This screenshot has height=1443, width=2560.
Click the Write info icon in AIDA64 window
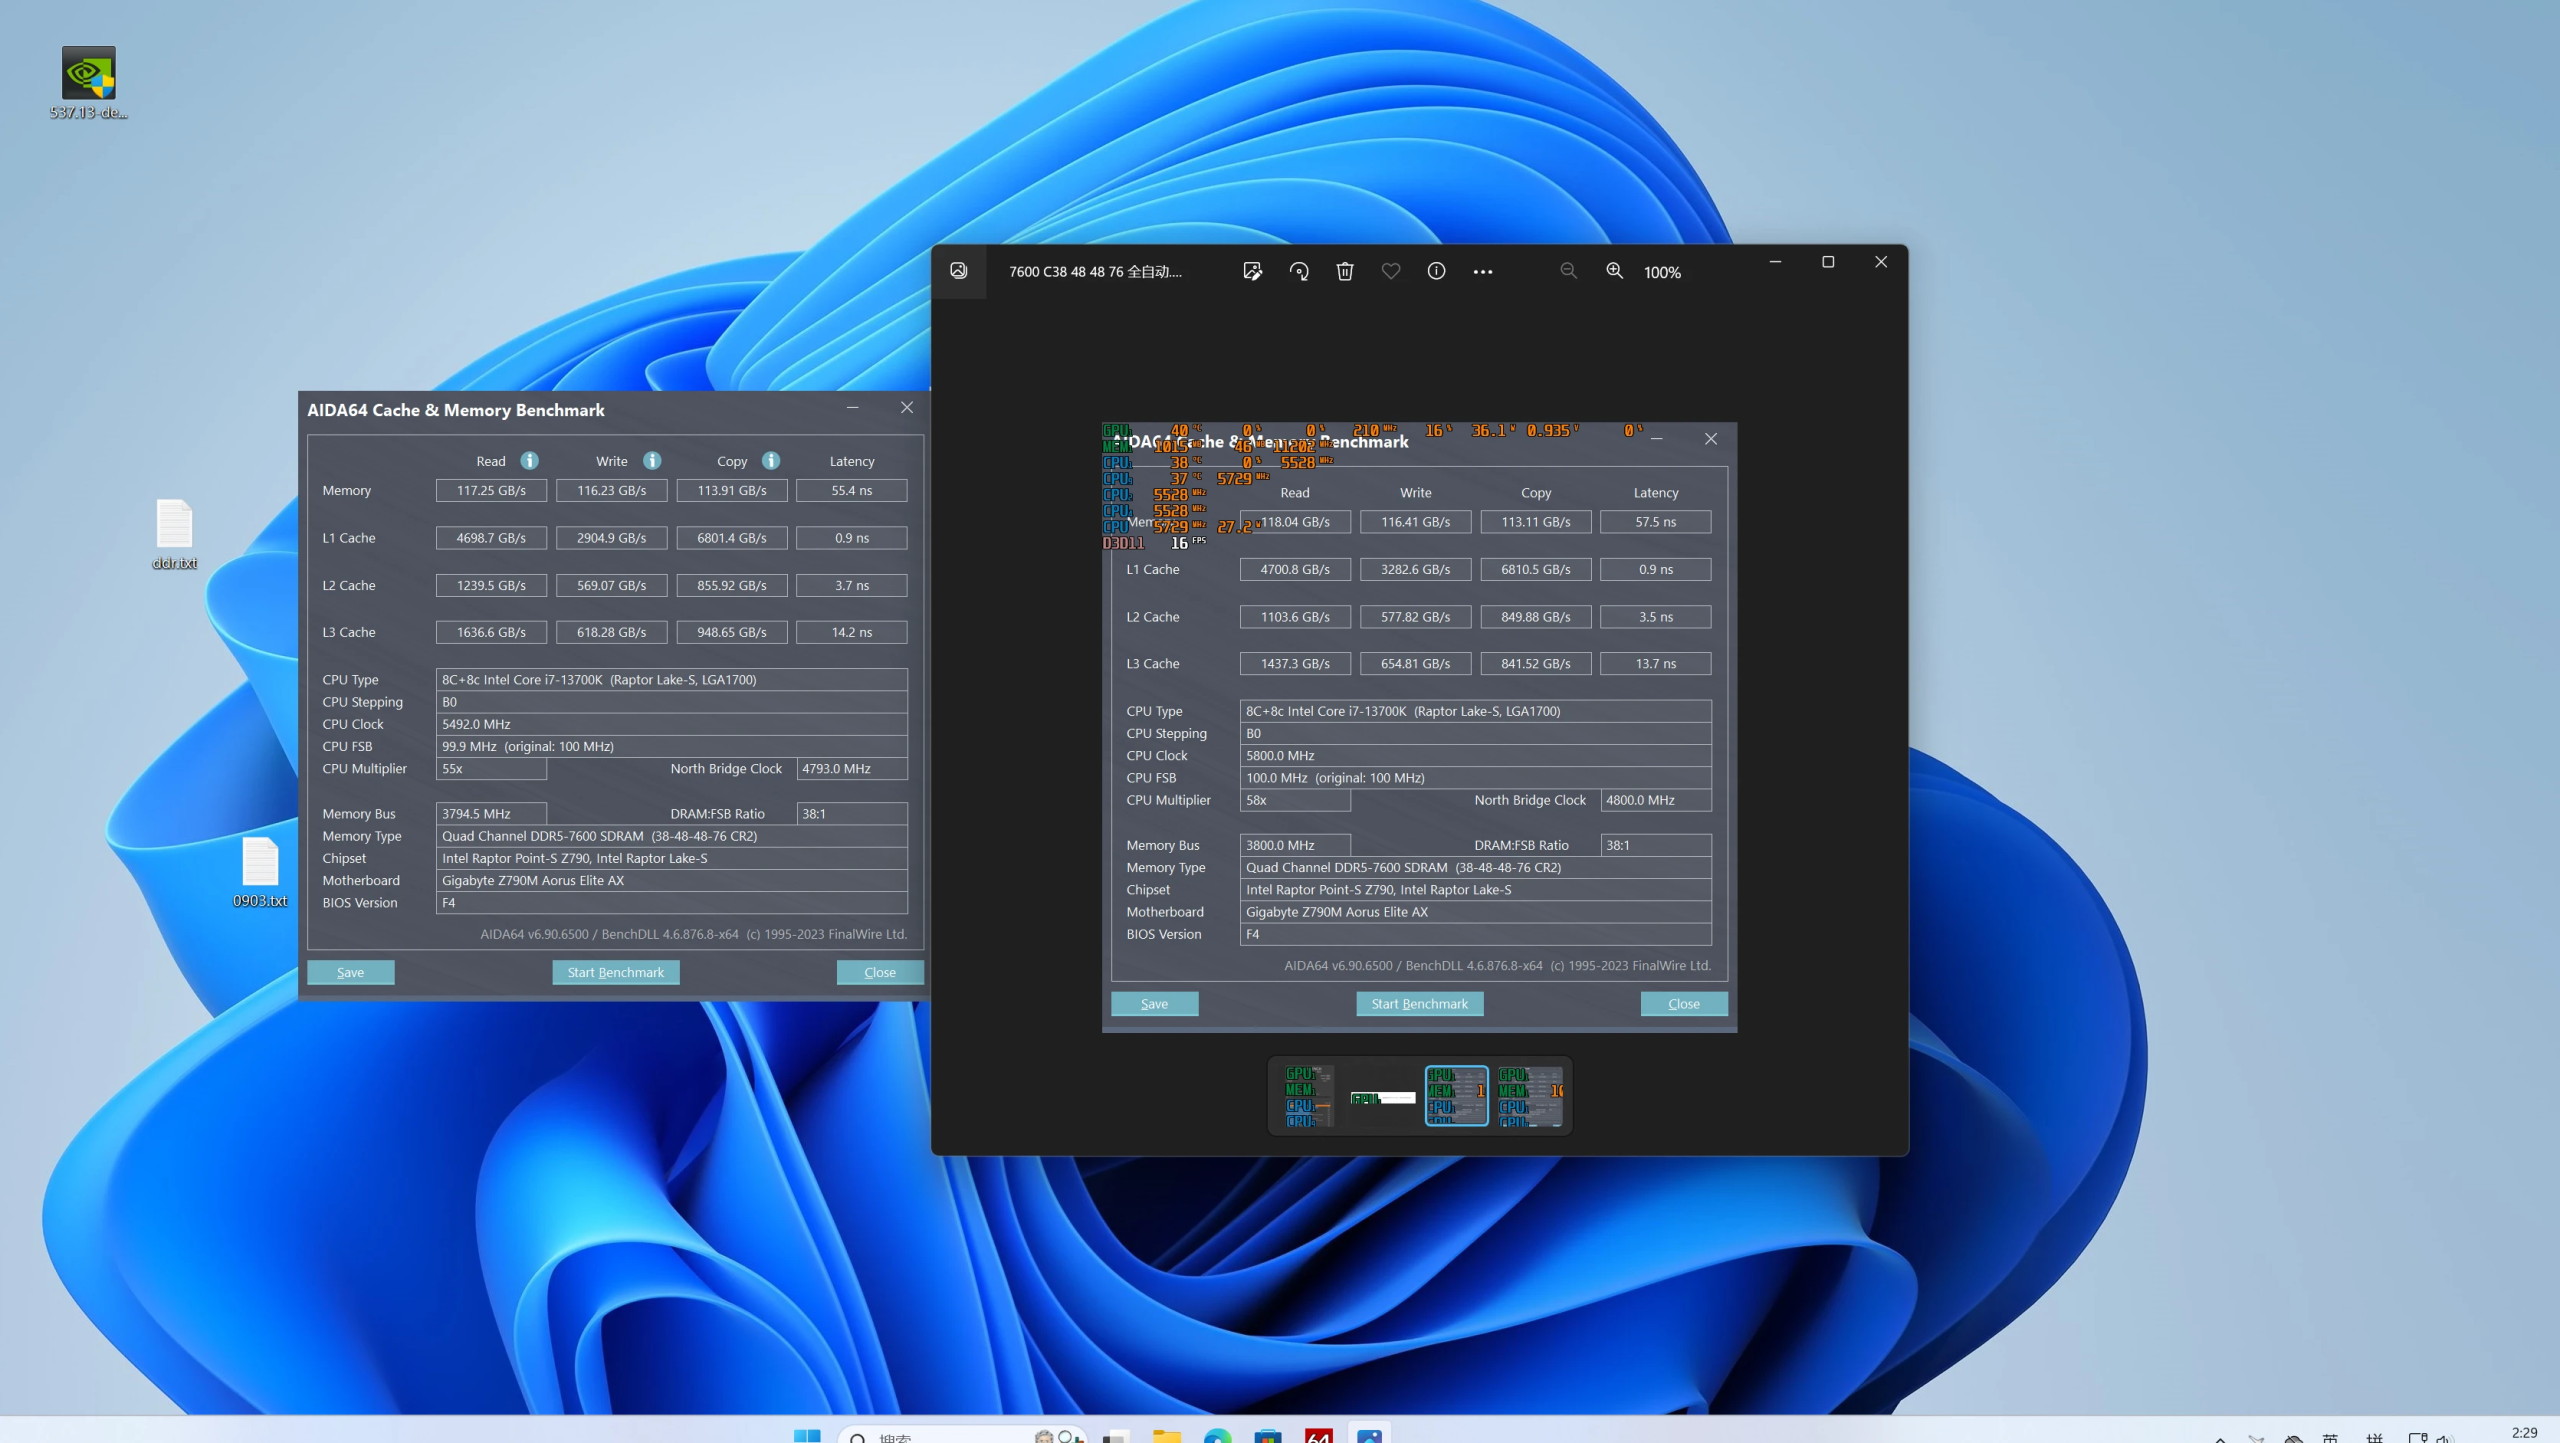(x=652, y=461)
